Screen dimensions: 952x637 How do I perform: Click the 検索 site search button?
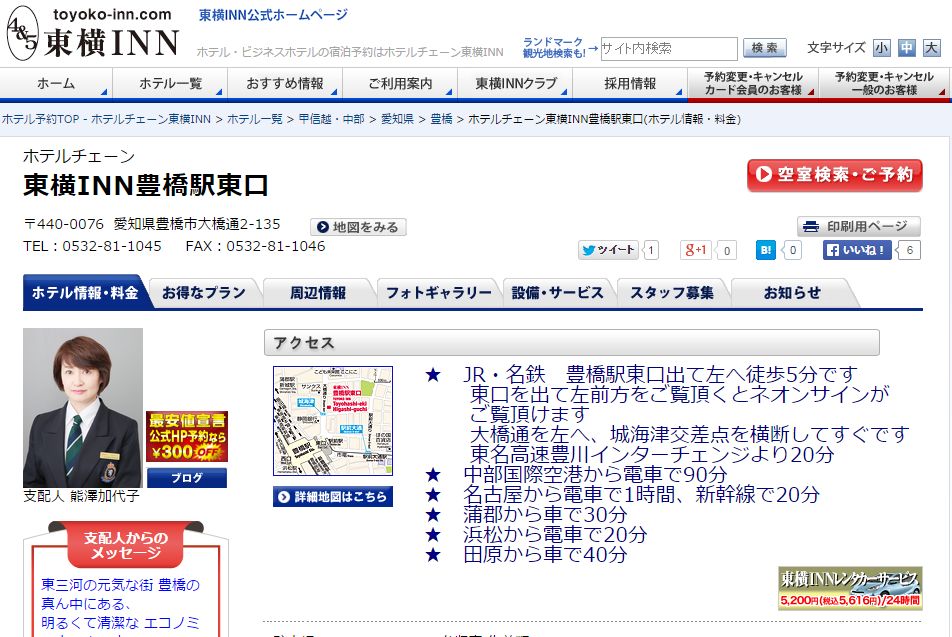coord(764,48)
